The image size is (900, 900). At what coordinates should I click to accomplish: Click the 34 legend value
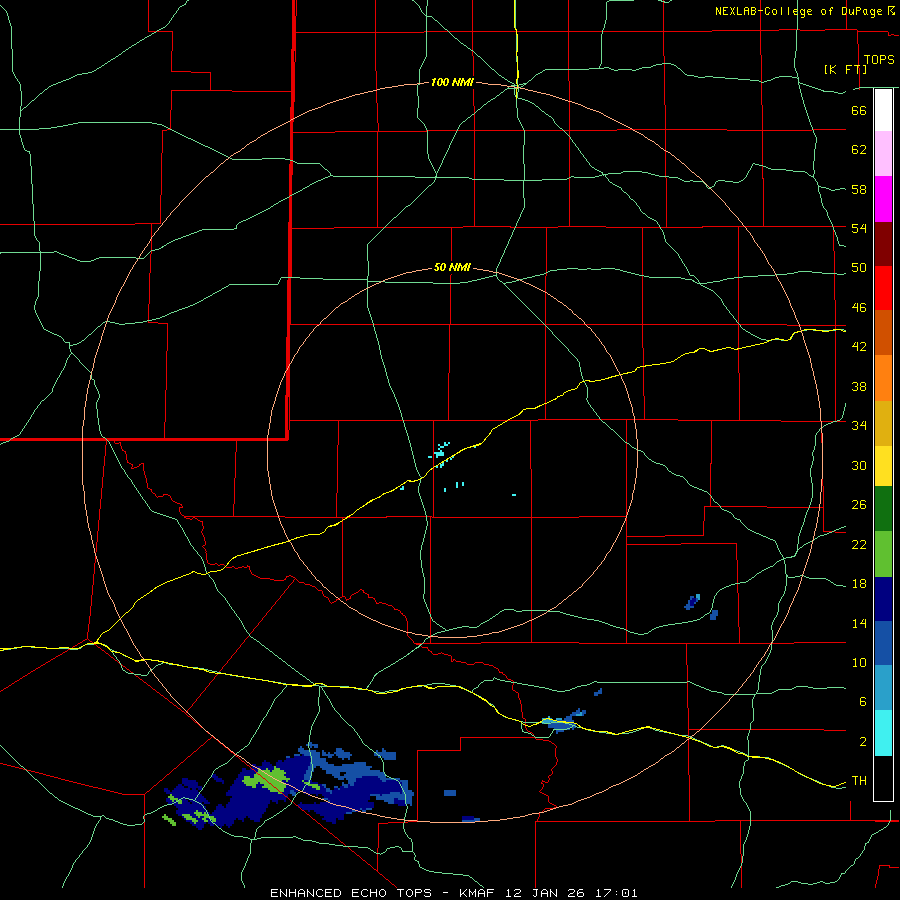pos(859,426)
